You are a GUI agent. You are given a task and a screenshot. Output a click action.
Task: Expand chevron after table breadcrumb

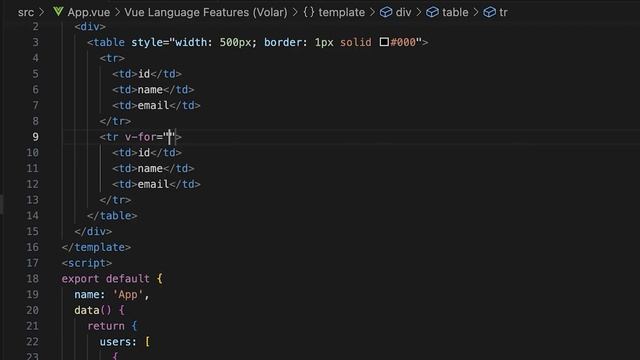pos(476,12)
